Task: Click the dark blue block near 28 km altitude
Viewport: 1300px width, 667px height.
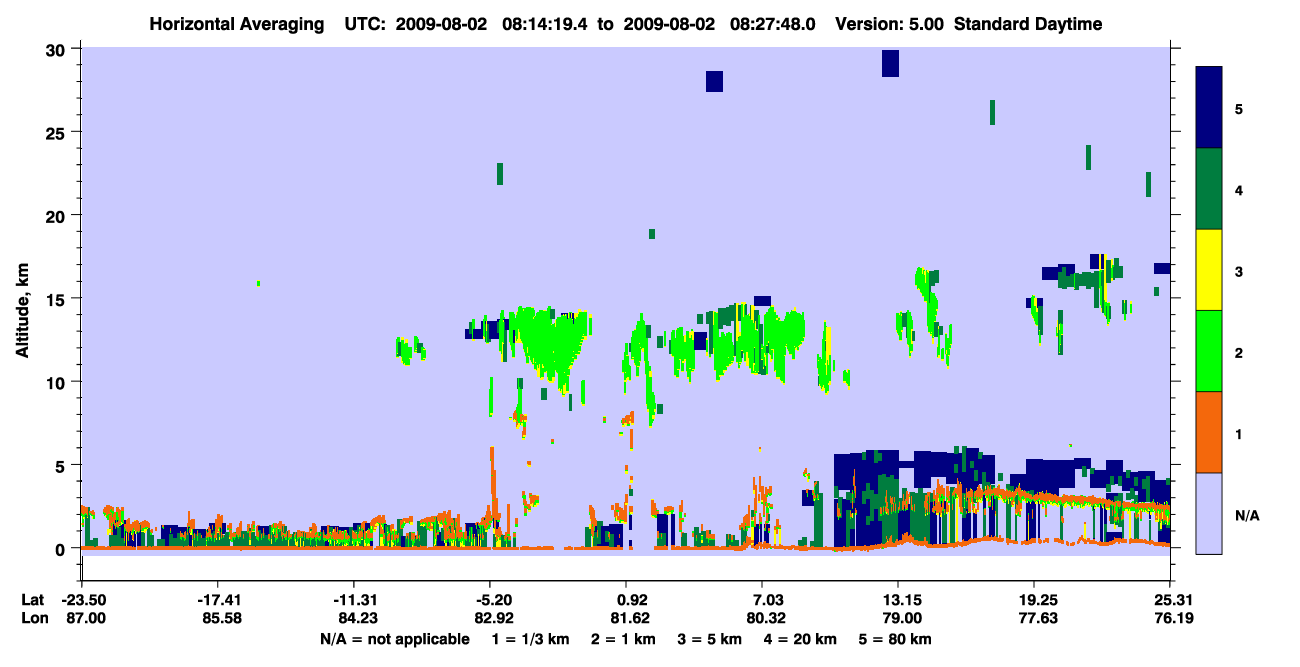Action: coord(714,81)
